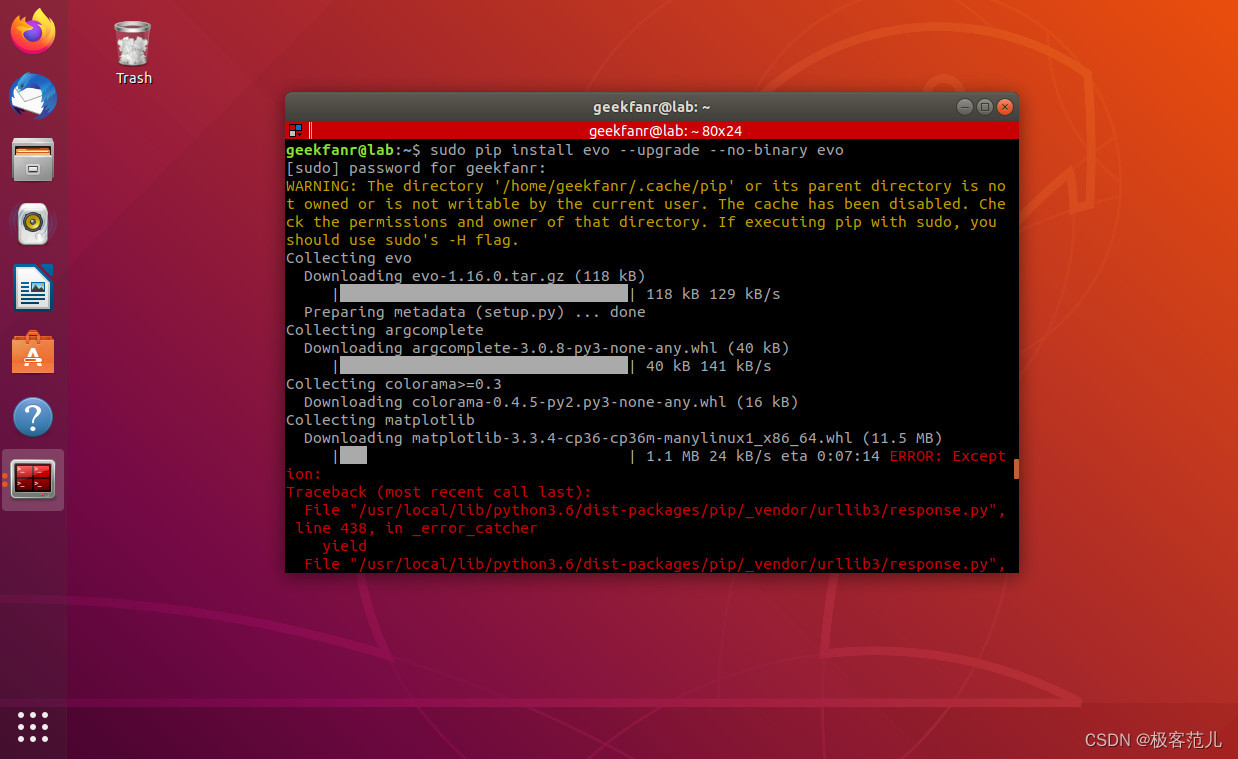Launch Thunderbird mail from the dock
This screenshot has width=1238, height=759.
pyautogui.click(x=33, y=97)
